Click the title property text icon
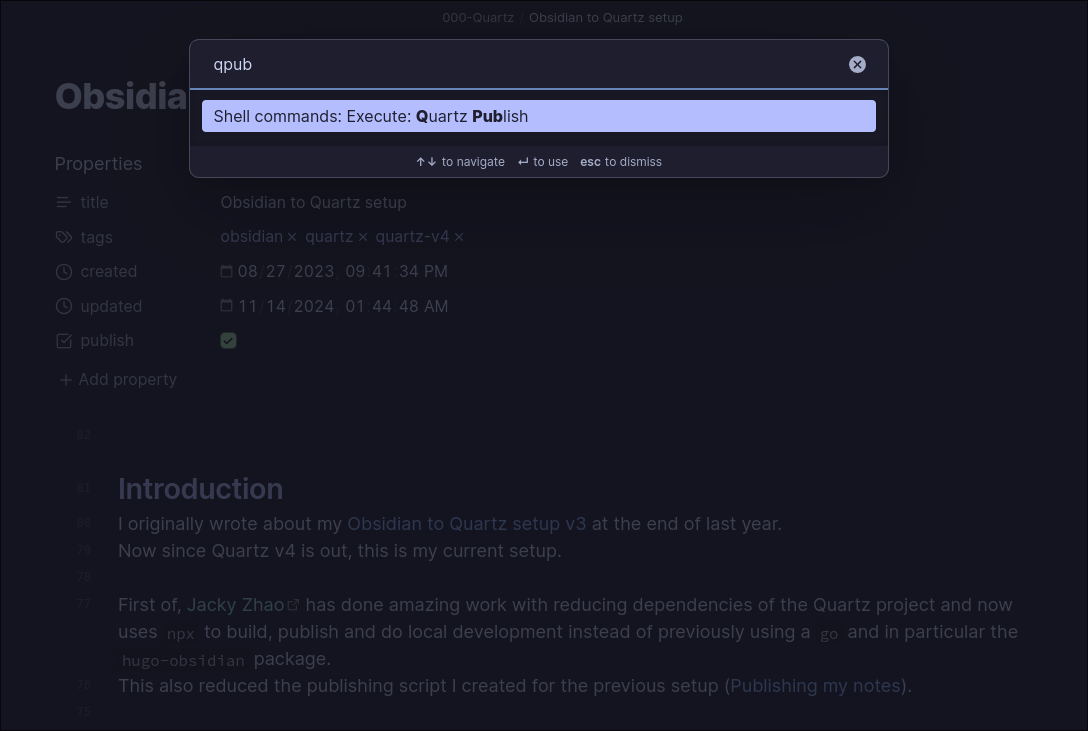This screenshot has height=731, width=1088. (64, 202)
